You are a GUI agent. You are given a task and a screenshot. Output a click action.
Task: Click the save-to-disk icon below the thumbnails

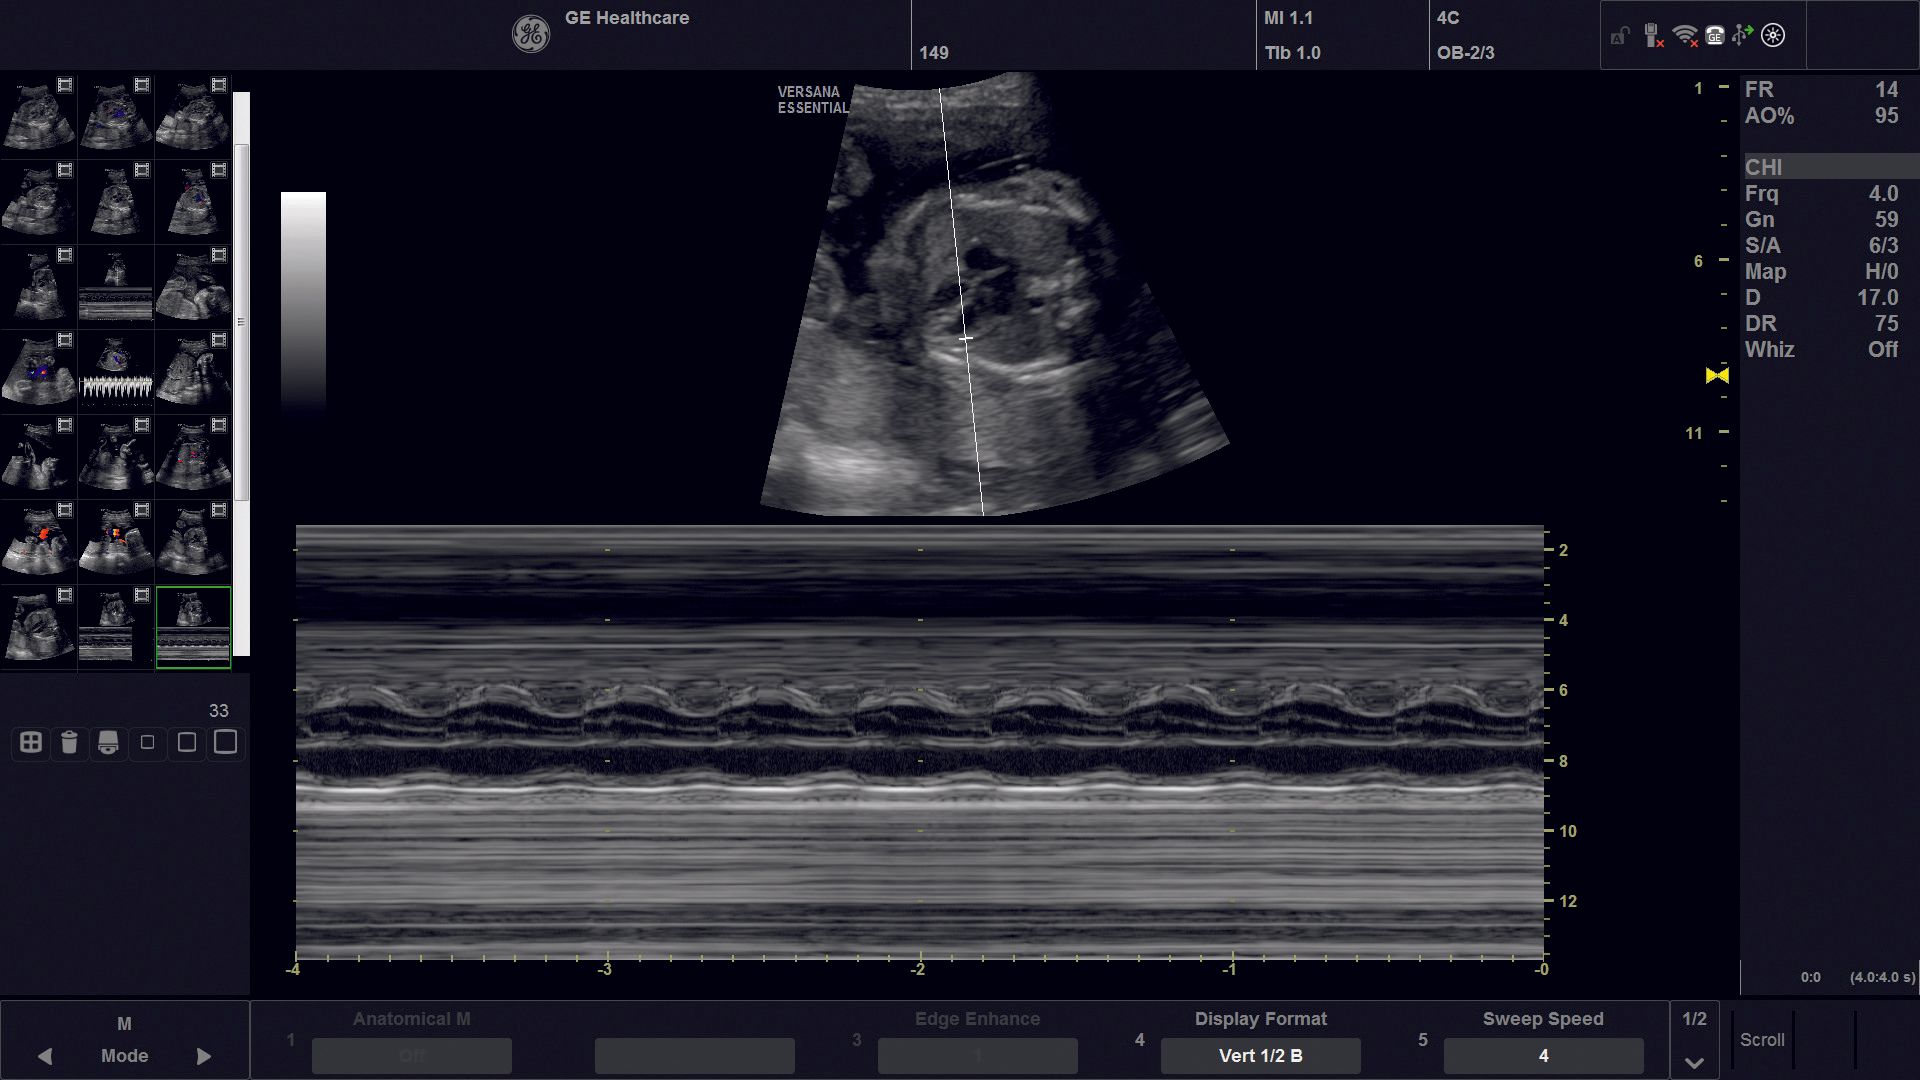coord(108,743)
